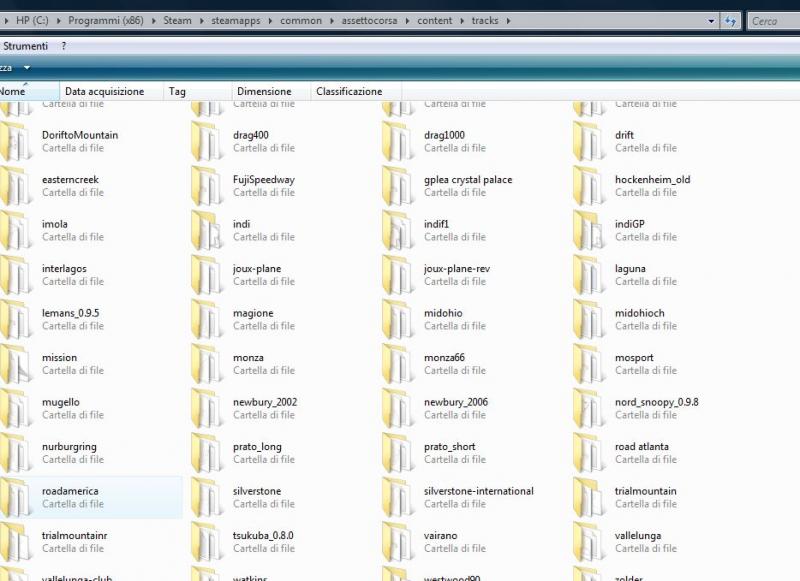
Task: Go to assettocorsa in address bar
Action: click(369, 21)
